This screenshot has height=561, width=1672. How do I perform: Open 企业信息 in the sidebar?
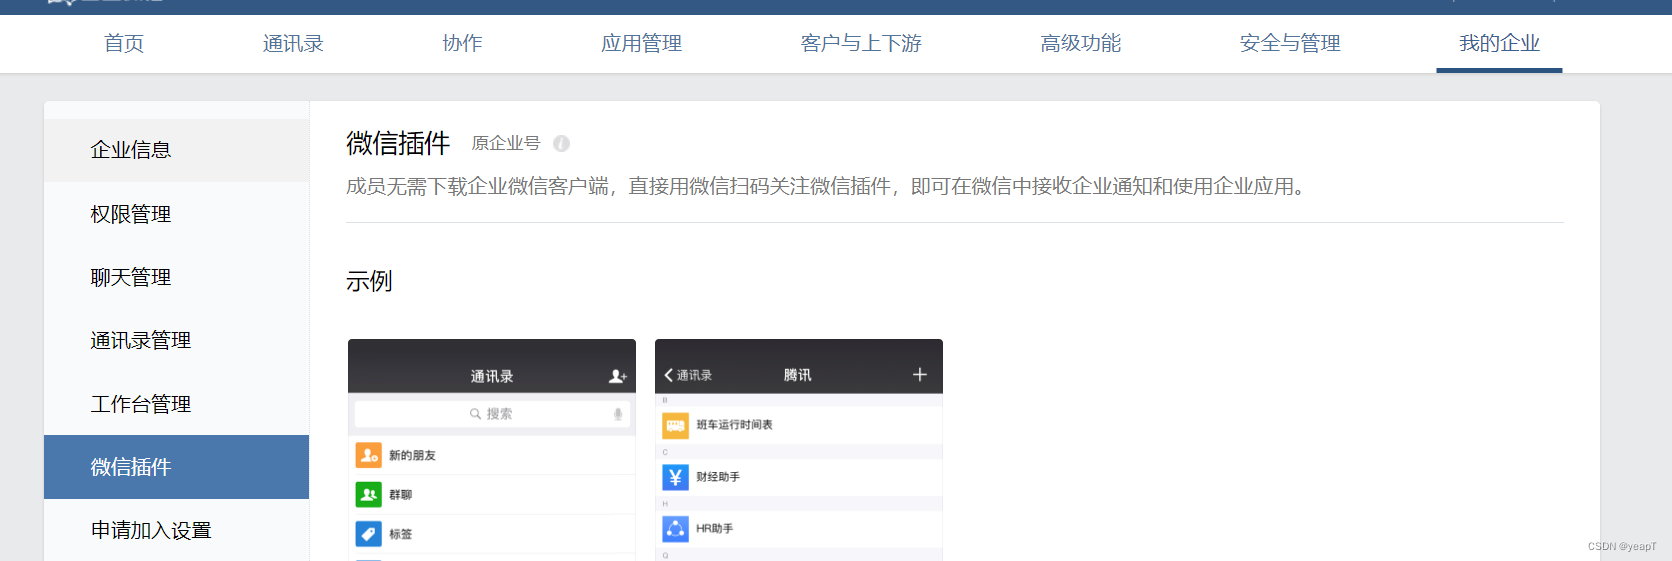click(176, 150)
